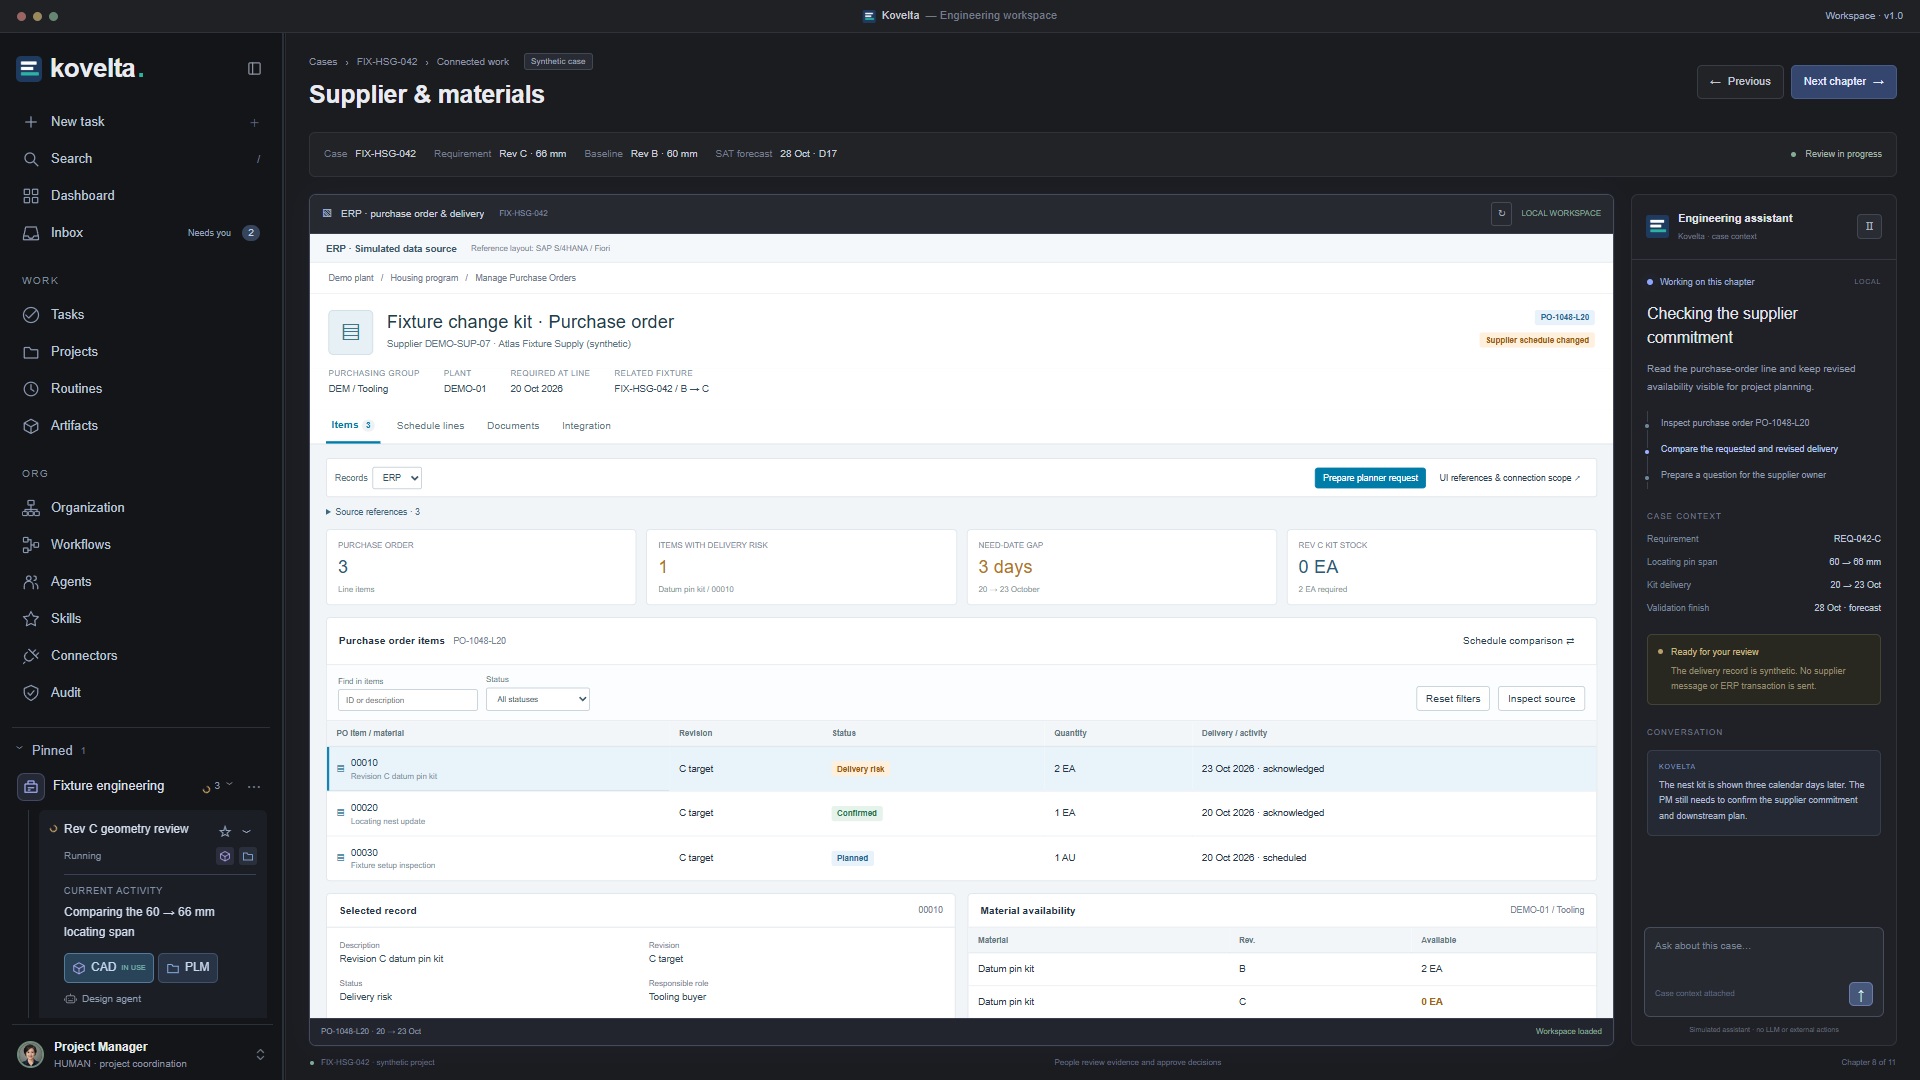Collapse the Pinned section chevron
1920x1080 pixels.
[x=19, y=749]
